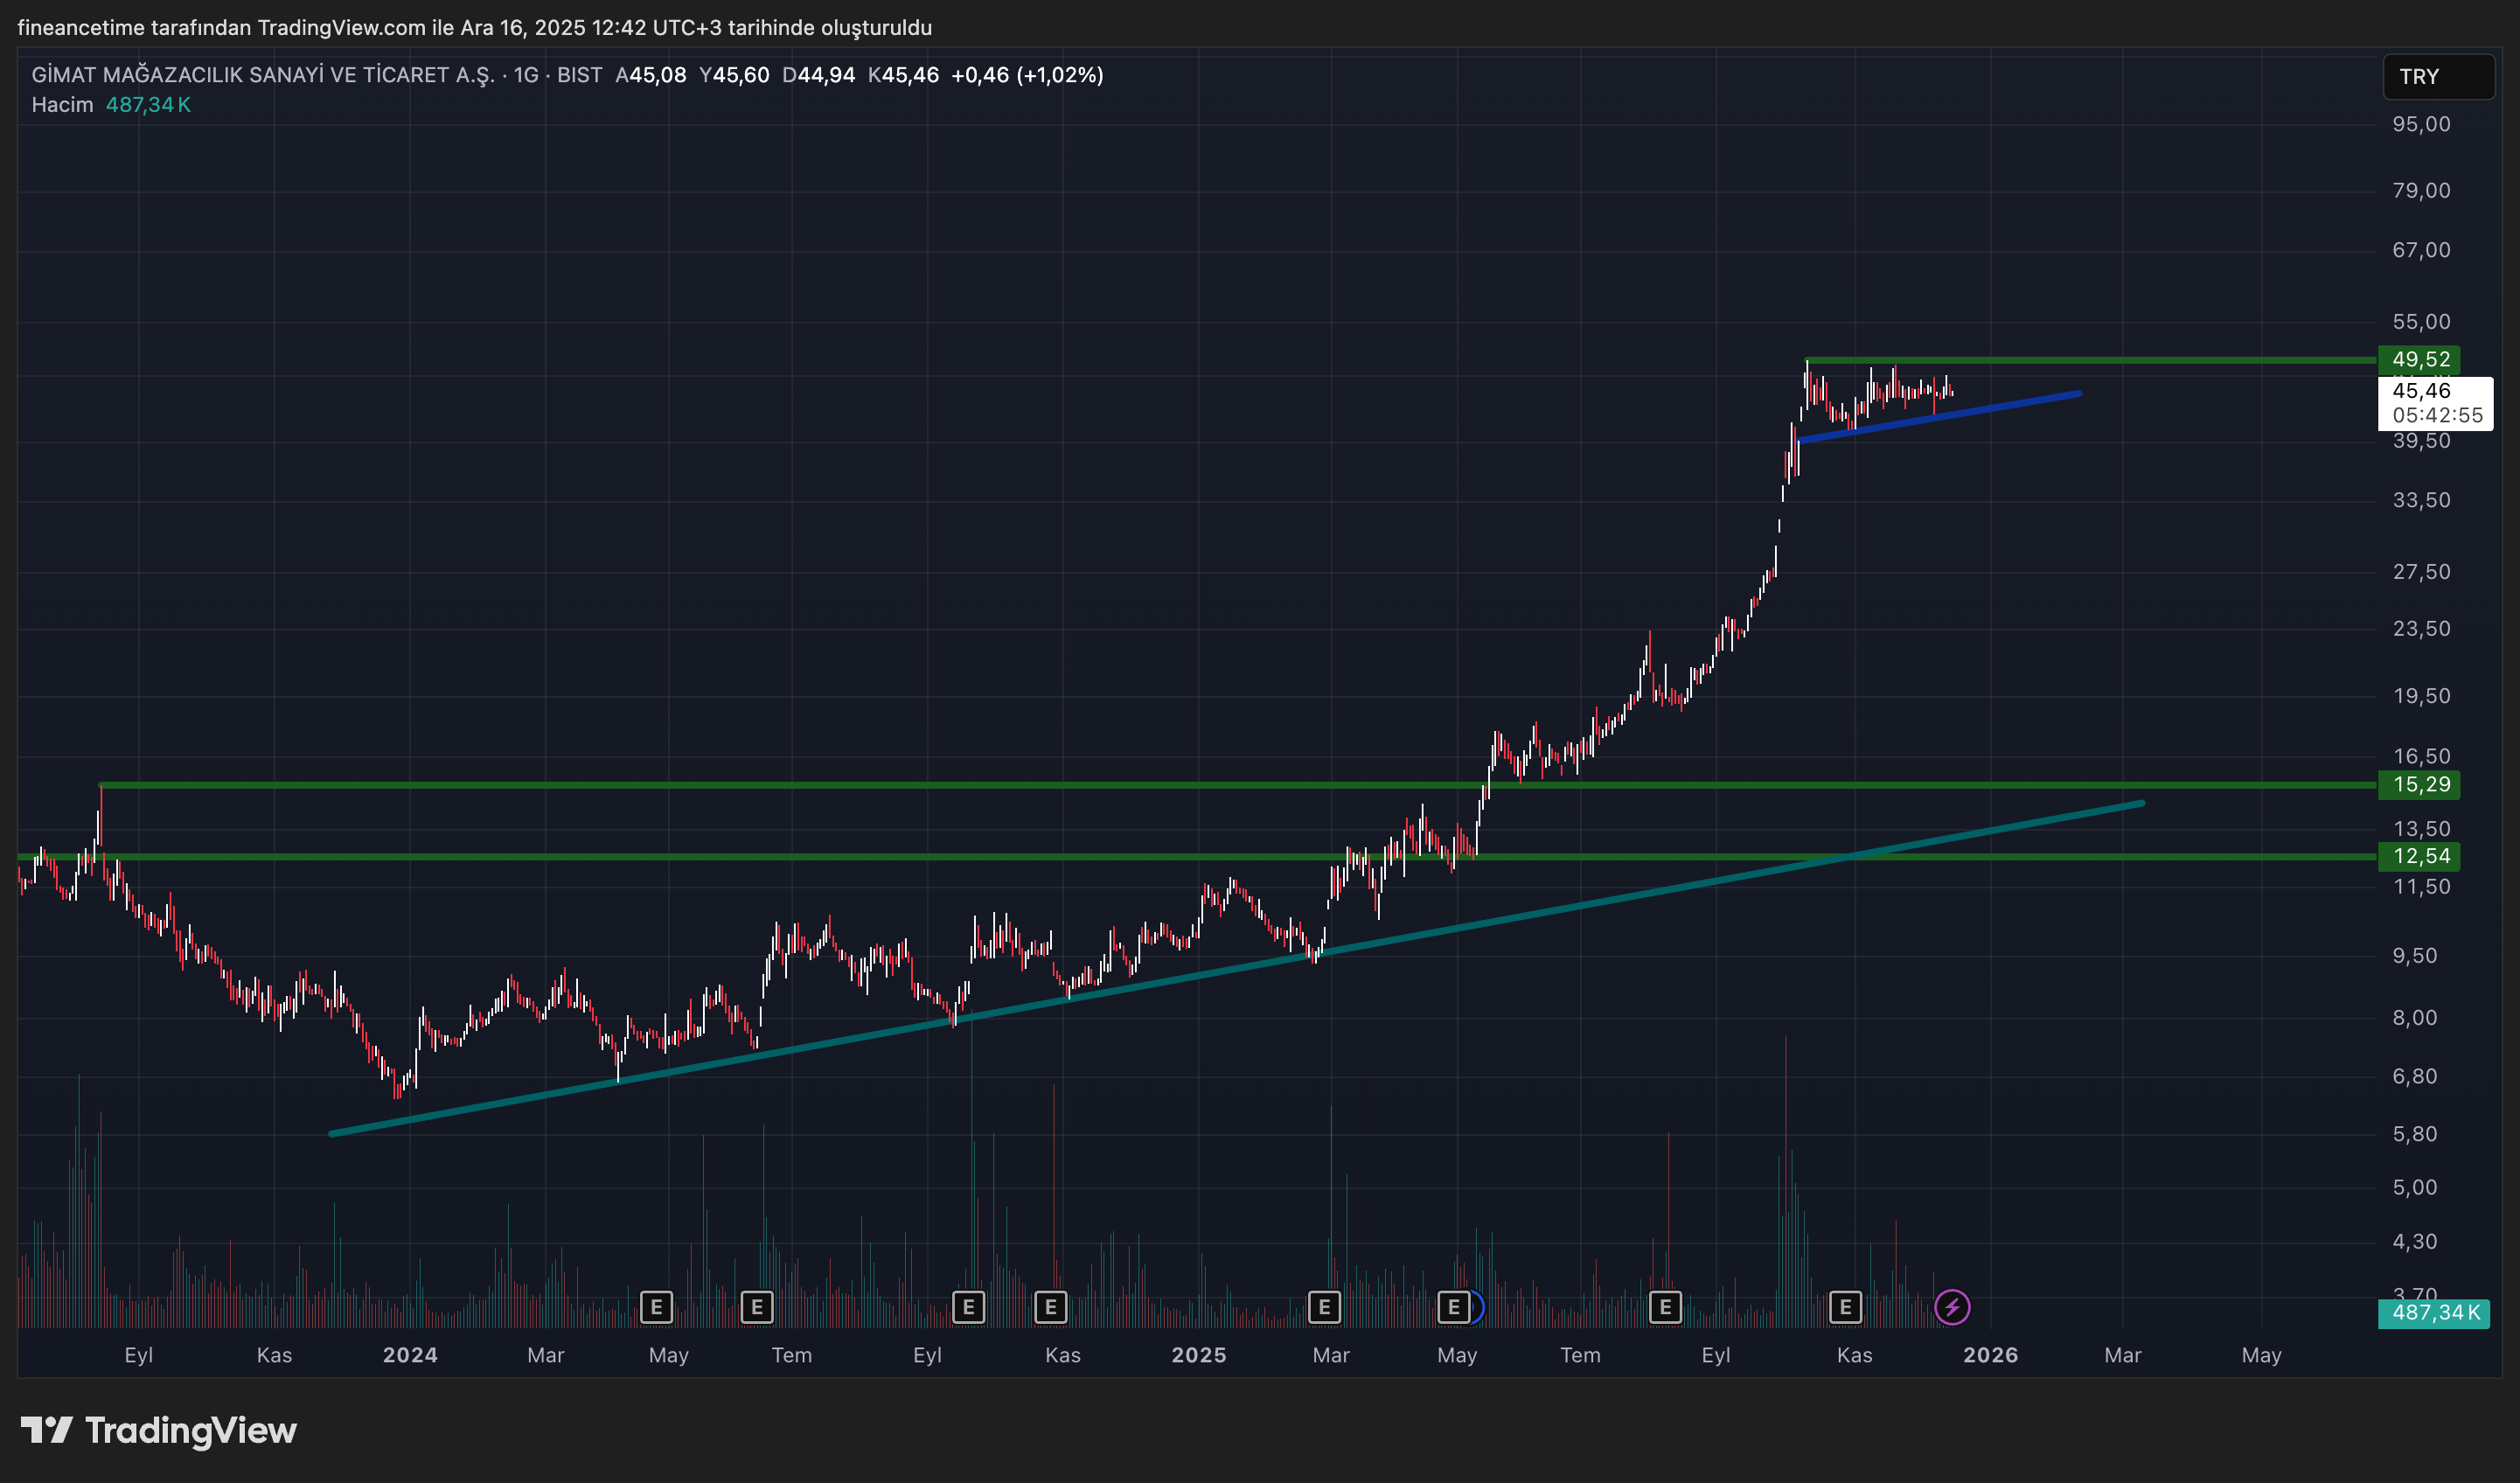Click the 49,52 green price level label
2520x1483 pixels.
click(2420, 359)
